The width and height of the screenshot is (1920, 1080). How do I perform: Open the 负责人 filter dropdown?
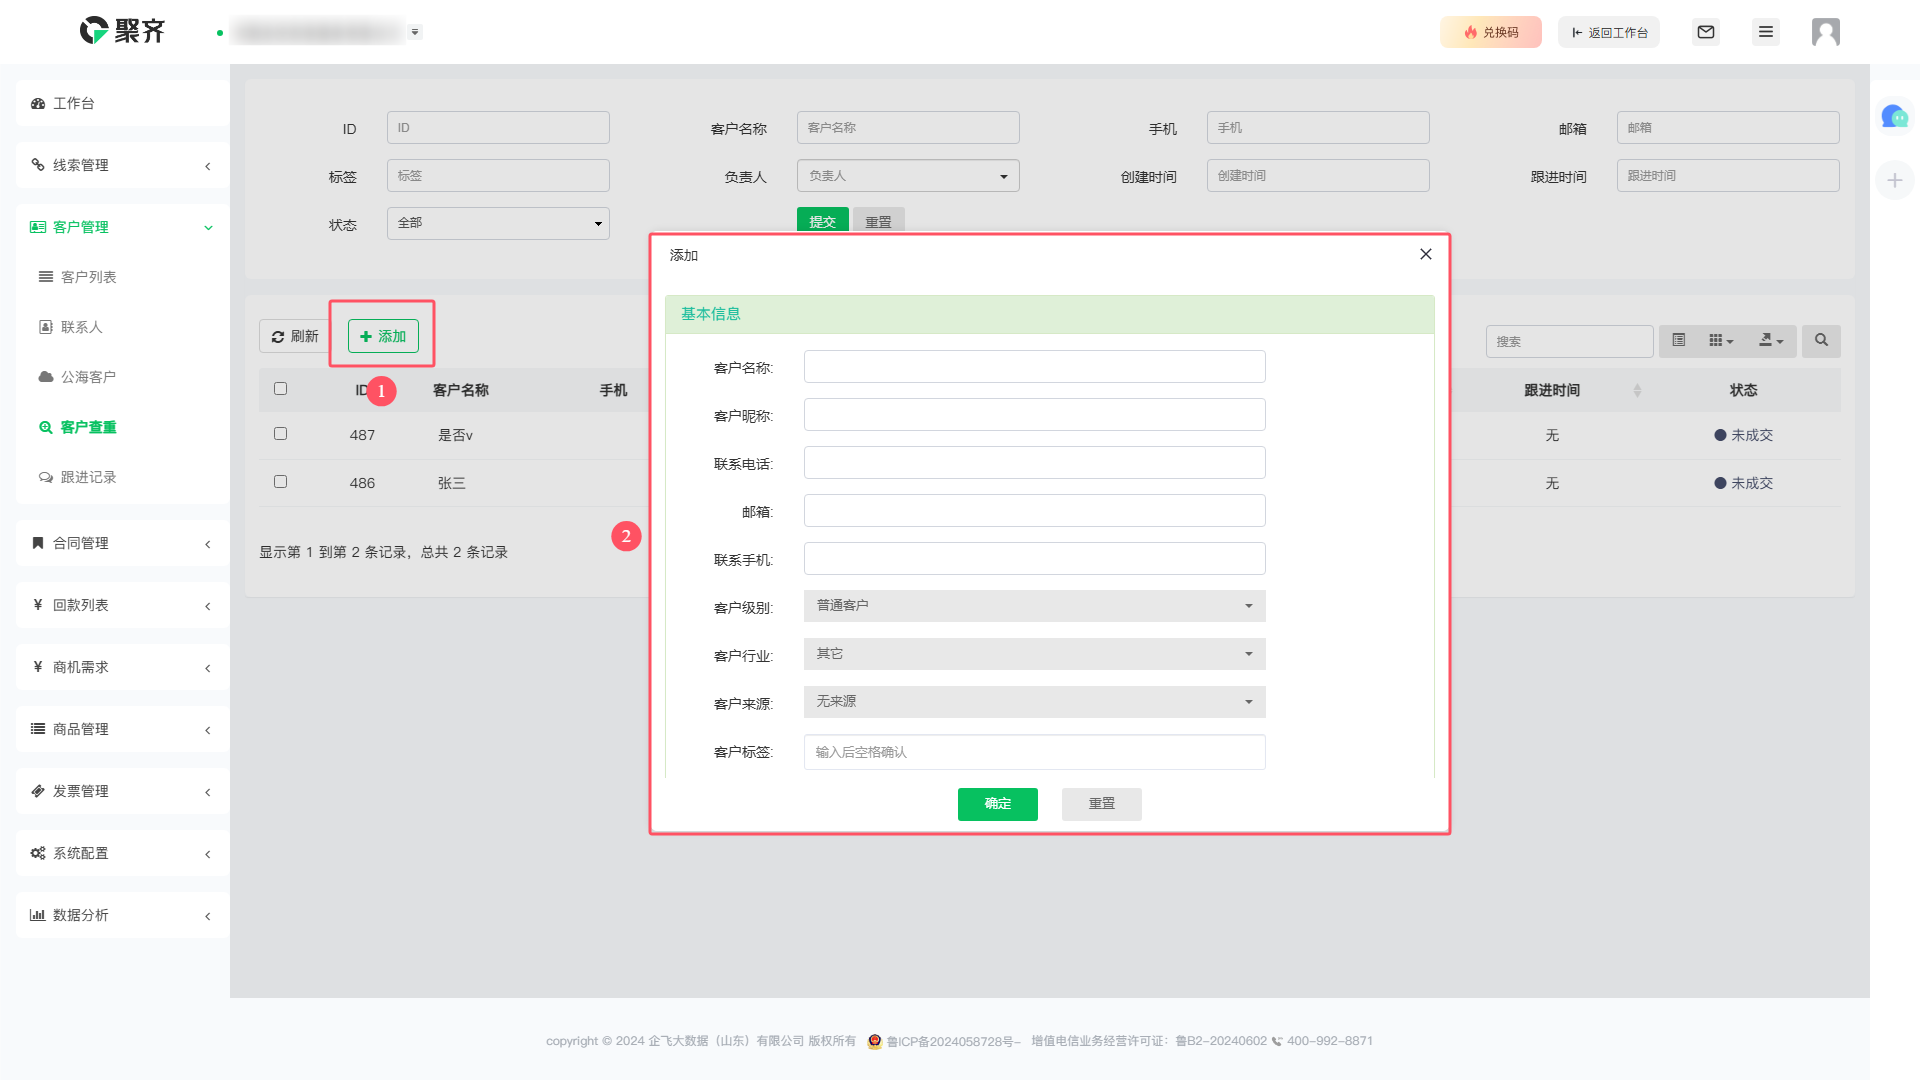(908, 176)
